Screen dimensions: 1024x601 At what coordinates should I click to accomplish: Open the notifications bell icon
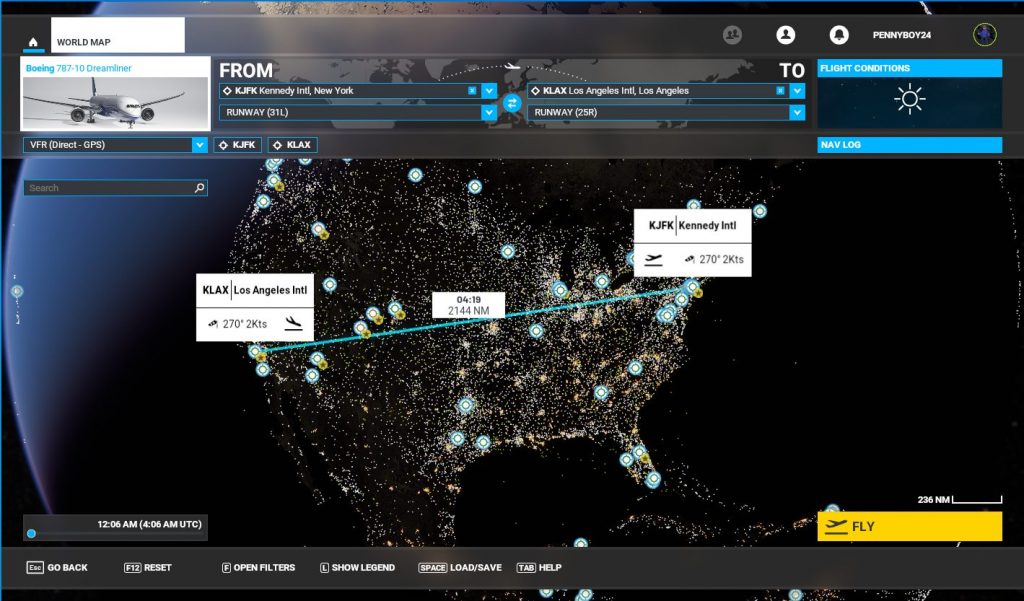(839, 35)
